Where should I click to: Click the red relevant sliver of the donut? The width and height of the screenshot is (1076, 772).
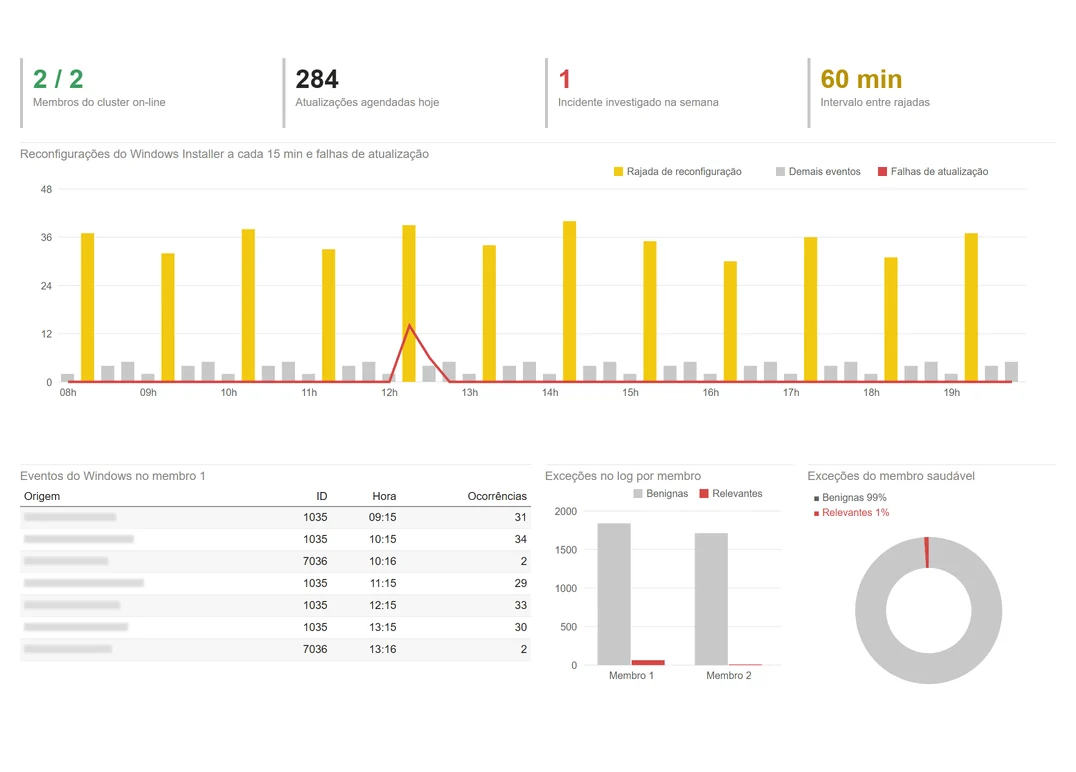[927, 552]
